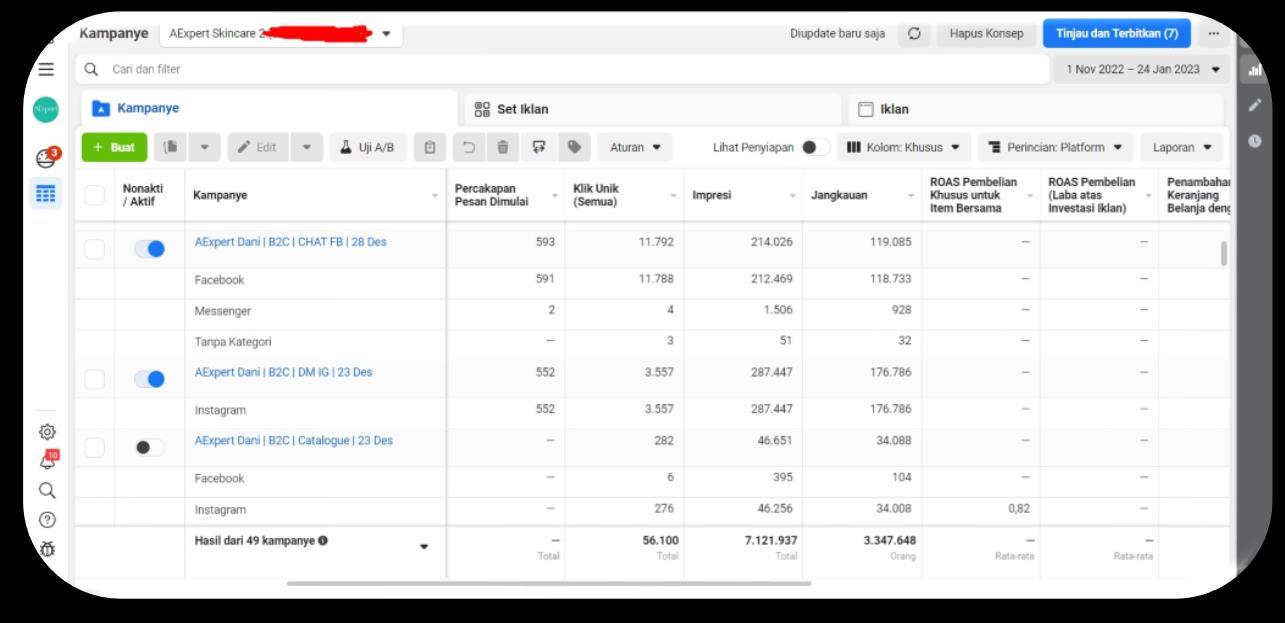Tick checkbox for Catalogue 23 Des campaign
The height and width of the screenshot is (623, 1285).
(94, 447)
